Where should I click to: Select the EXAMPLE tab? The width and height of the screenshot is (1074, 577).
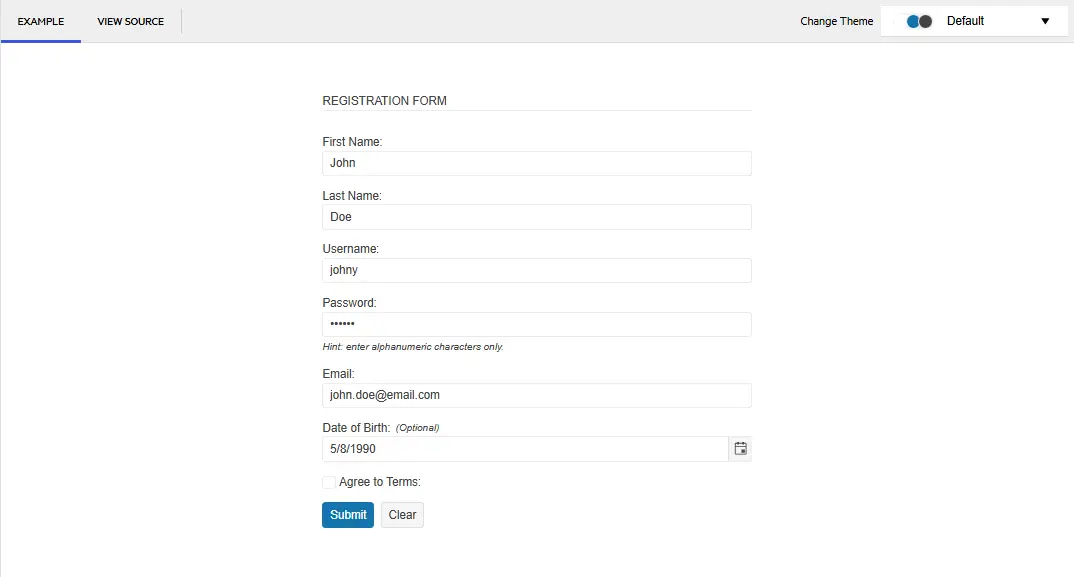[x=41, y=20]
